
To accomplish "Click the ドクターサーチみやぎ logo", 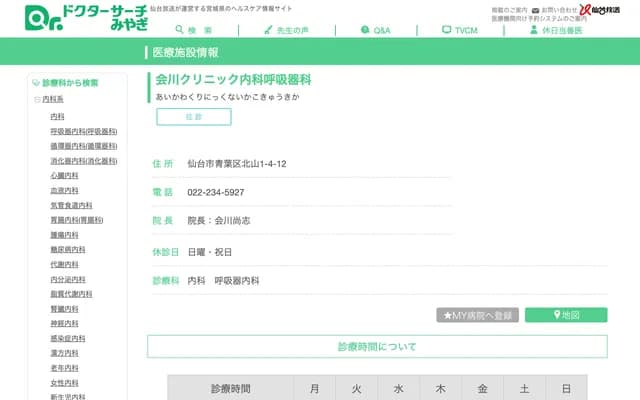I will coord(86,18).
